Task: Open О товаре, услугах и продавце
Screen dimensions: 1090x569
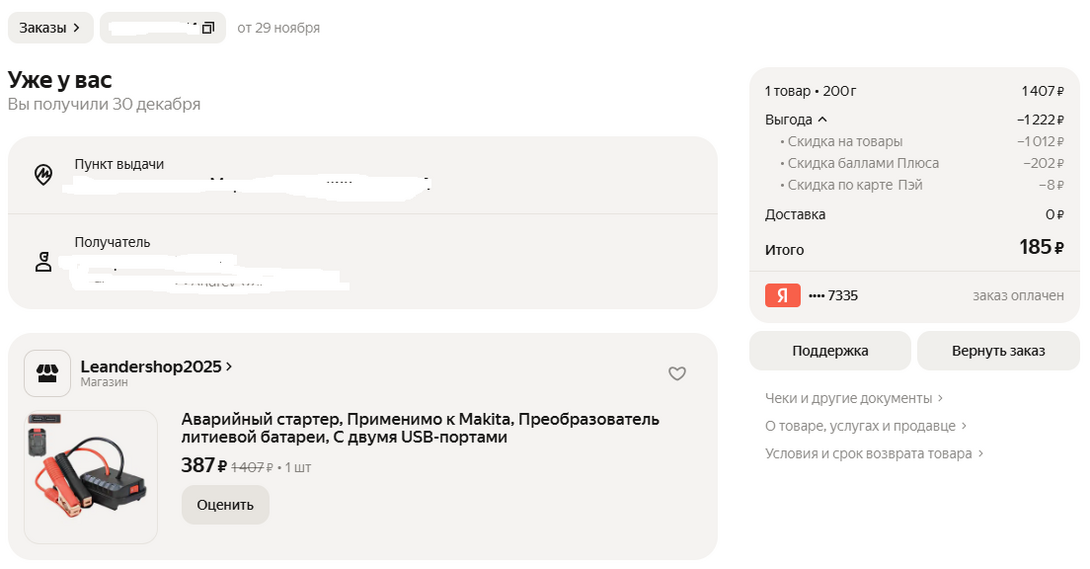Action: [865, 426]
